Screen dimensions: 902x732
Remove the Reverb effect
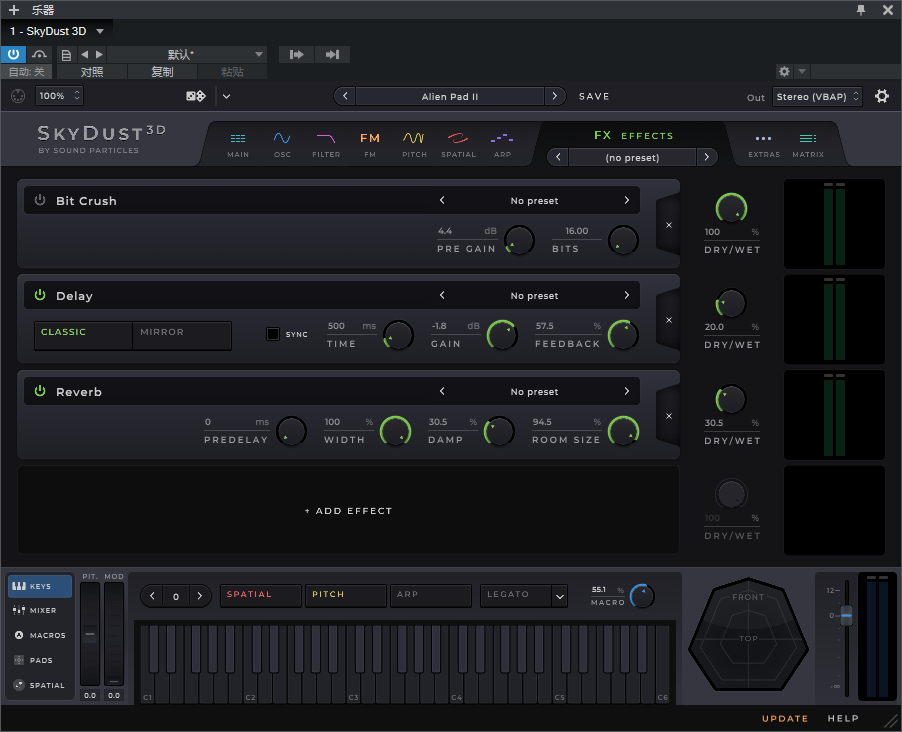coord(668,416)
